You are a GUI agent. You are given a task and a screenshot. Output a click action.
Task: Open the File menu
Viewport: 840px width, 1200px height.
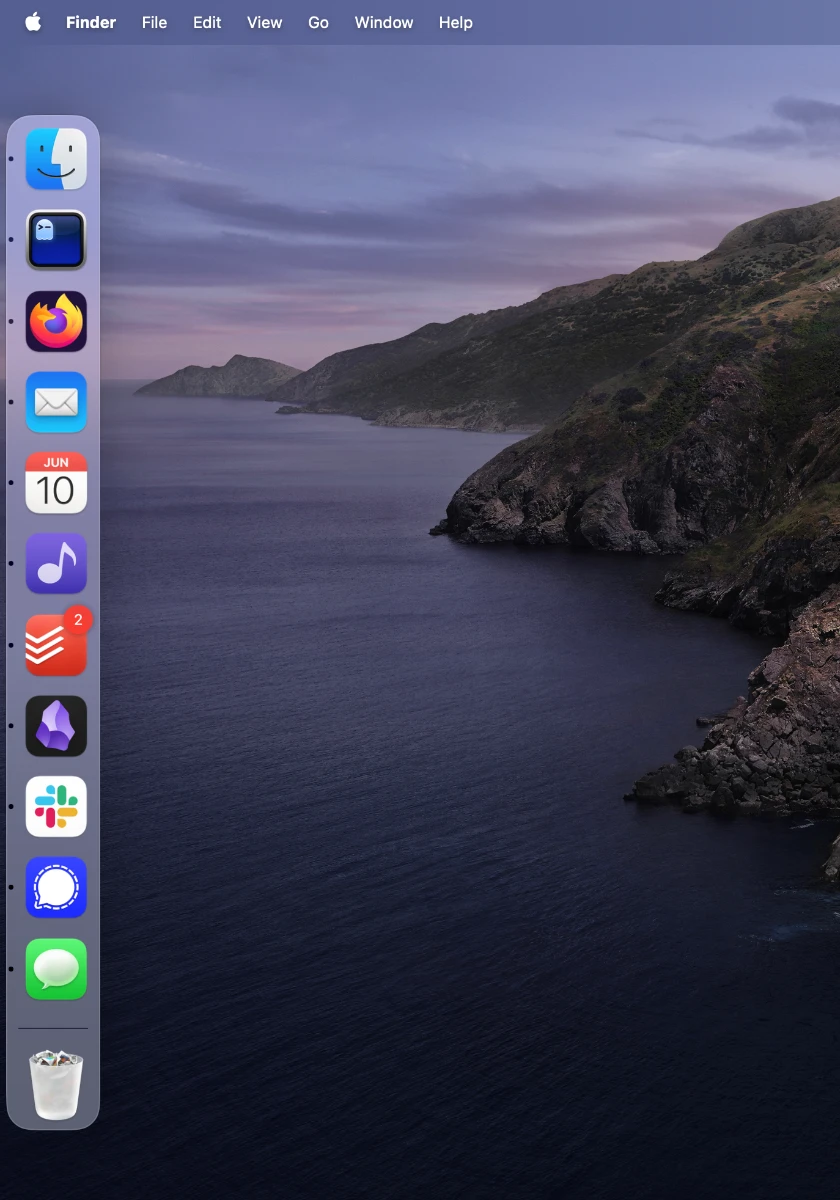pyautogui.click(x=154, y=22)
